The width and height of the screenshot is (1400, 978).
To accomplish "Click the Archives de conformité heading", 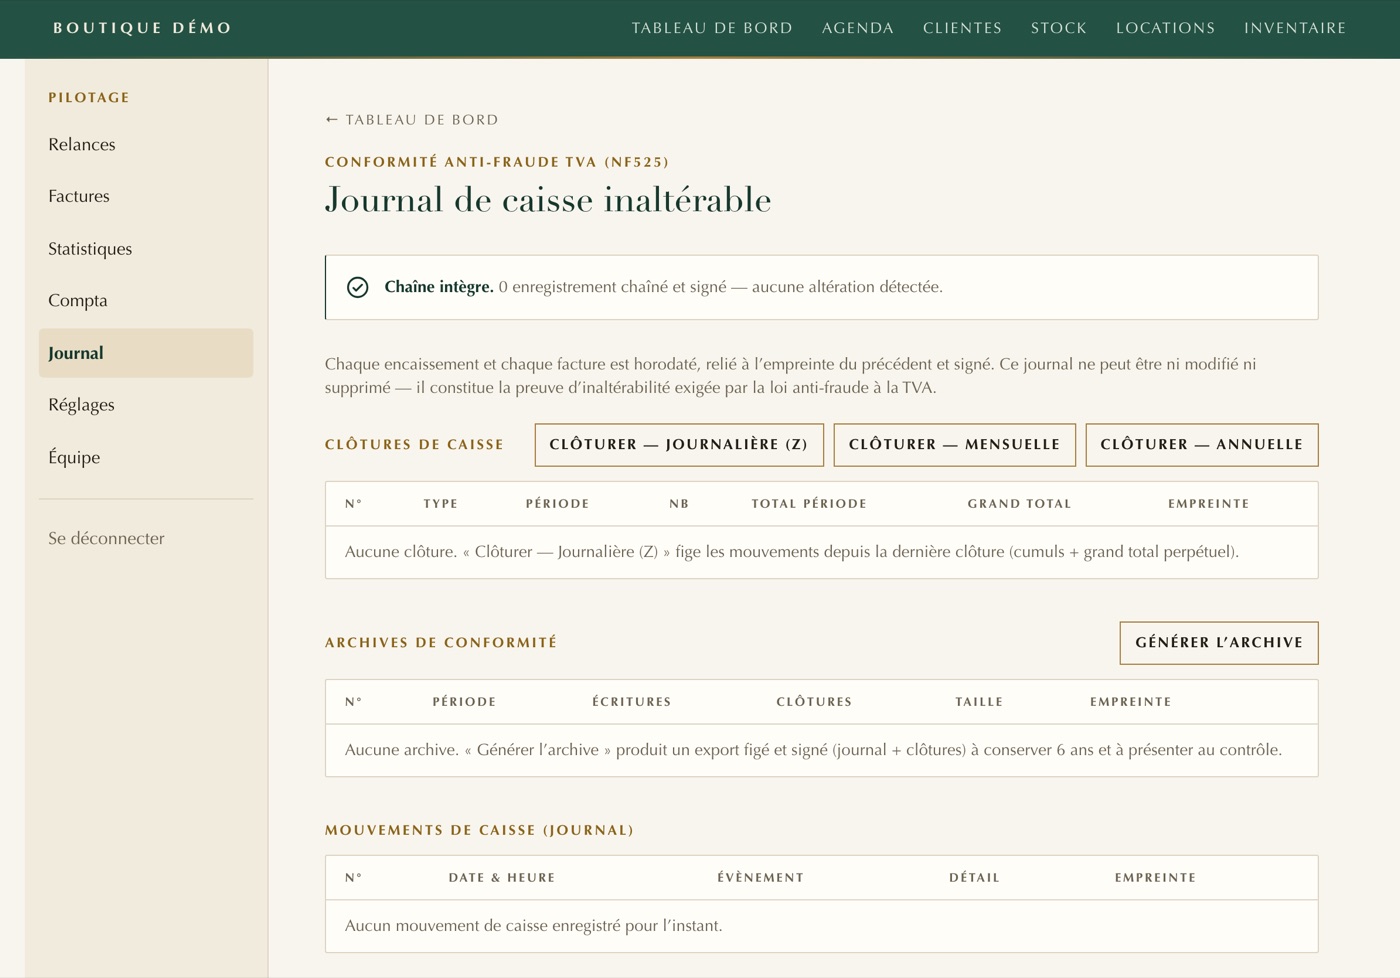I will 441,643.
